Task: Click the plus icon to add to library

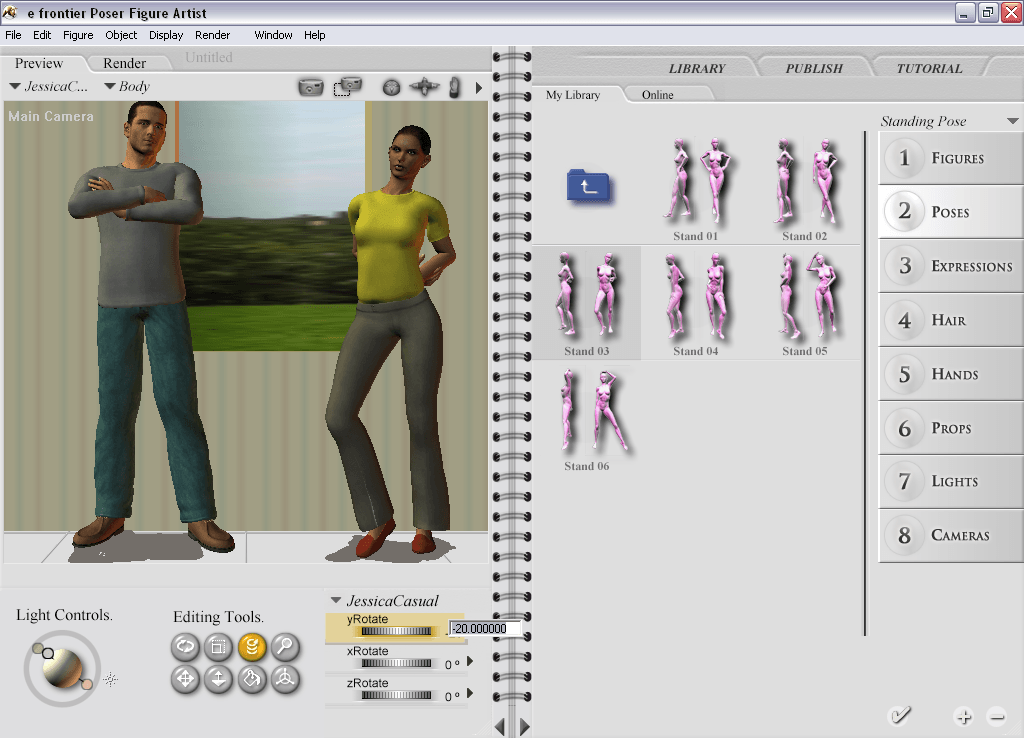Action: [x=963, y=716]
